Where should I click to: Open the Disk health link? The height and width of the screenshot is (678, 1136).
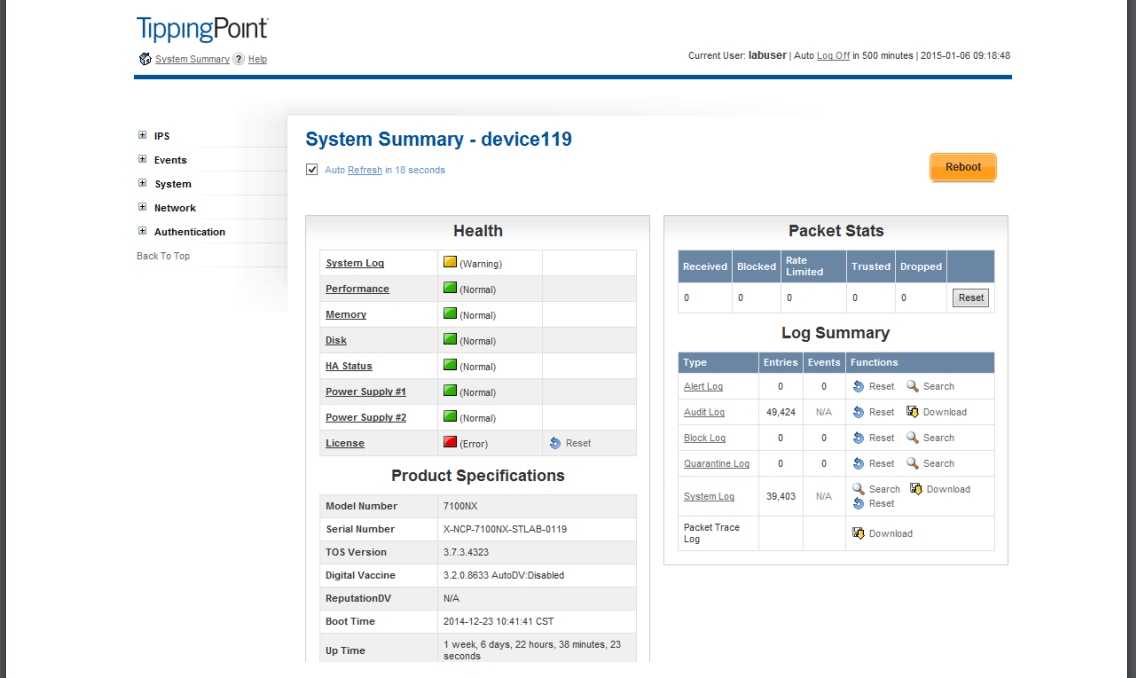336,340
